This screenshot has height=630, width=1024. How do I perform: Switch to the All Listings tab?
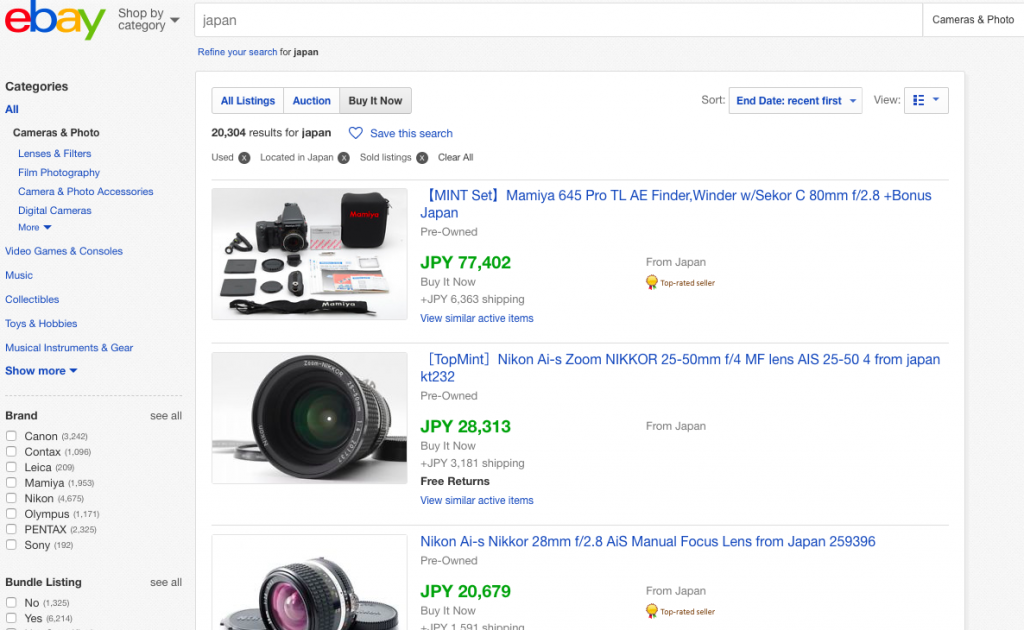coord(248,101)
